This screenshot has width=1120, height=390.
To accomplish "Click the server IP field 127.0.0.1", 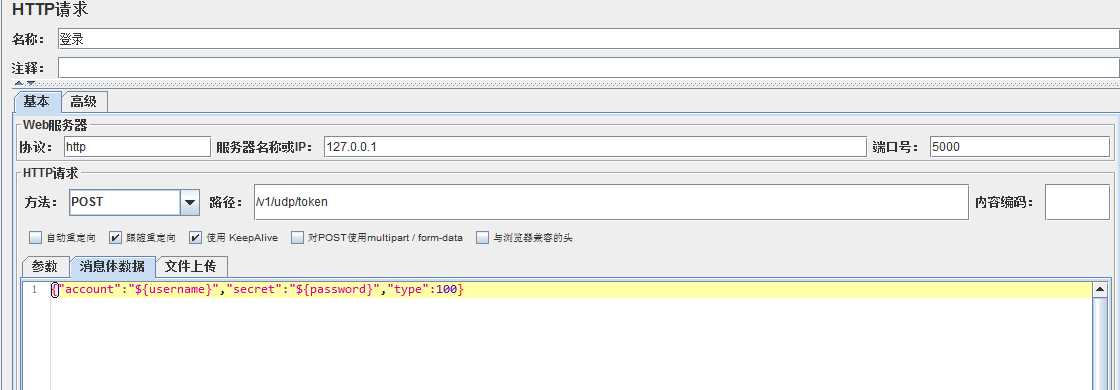I will click(594, 147).
